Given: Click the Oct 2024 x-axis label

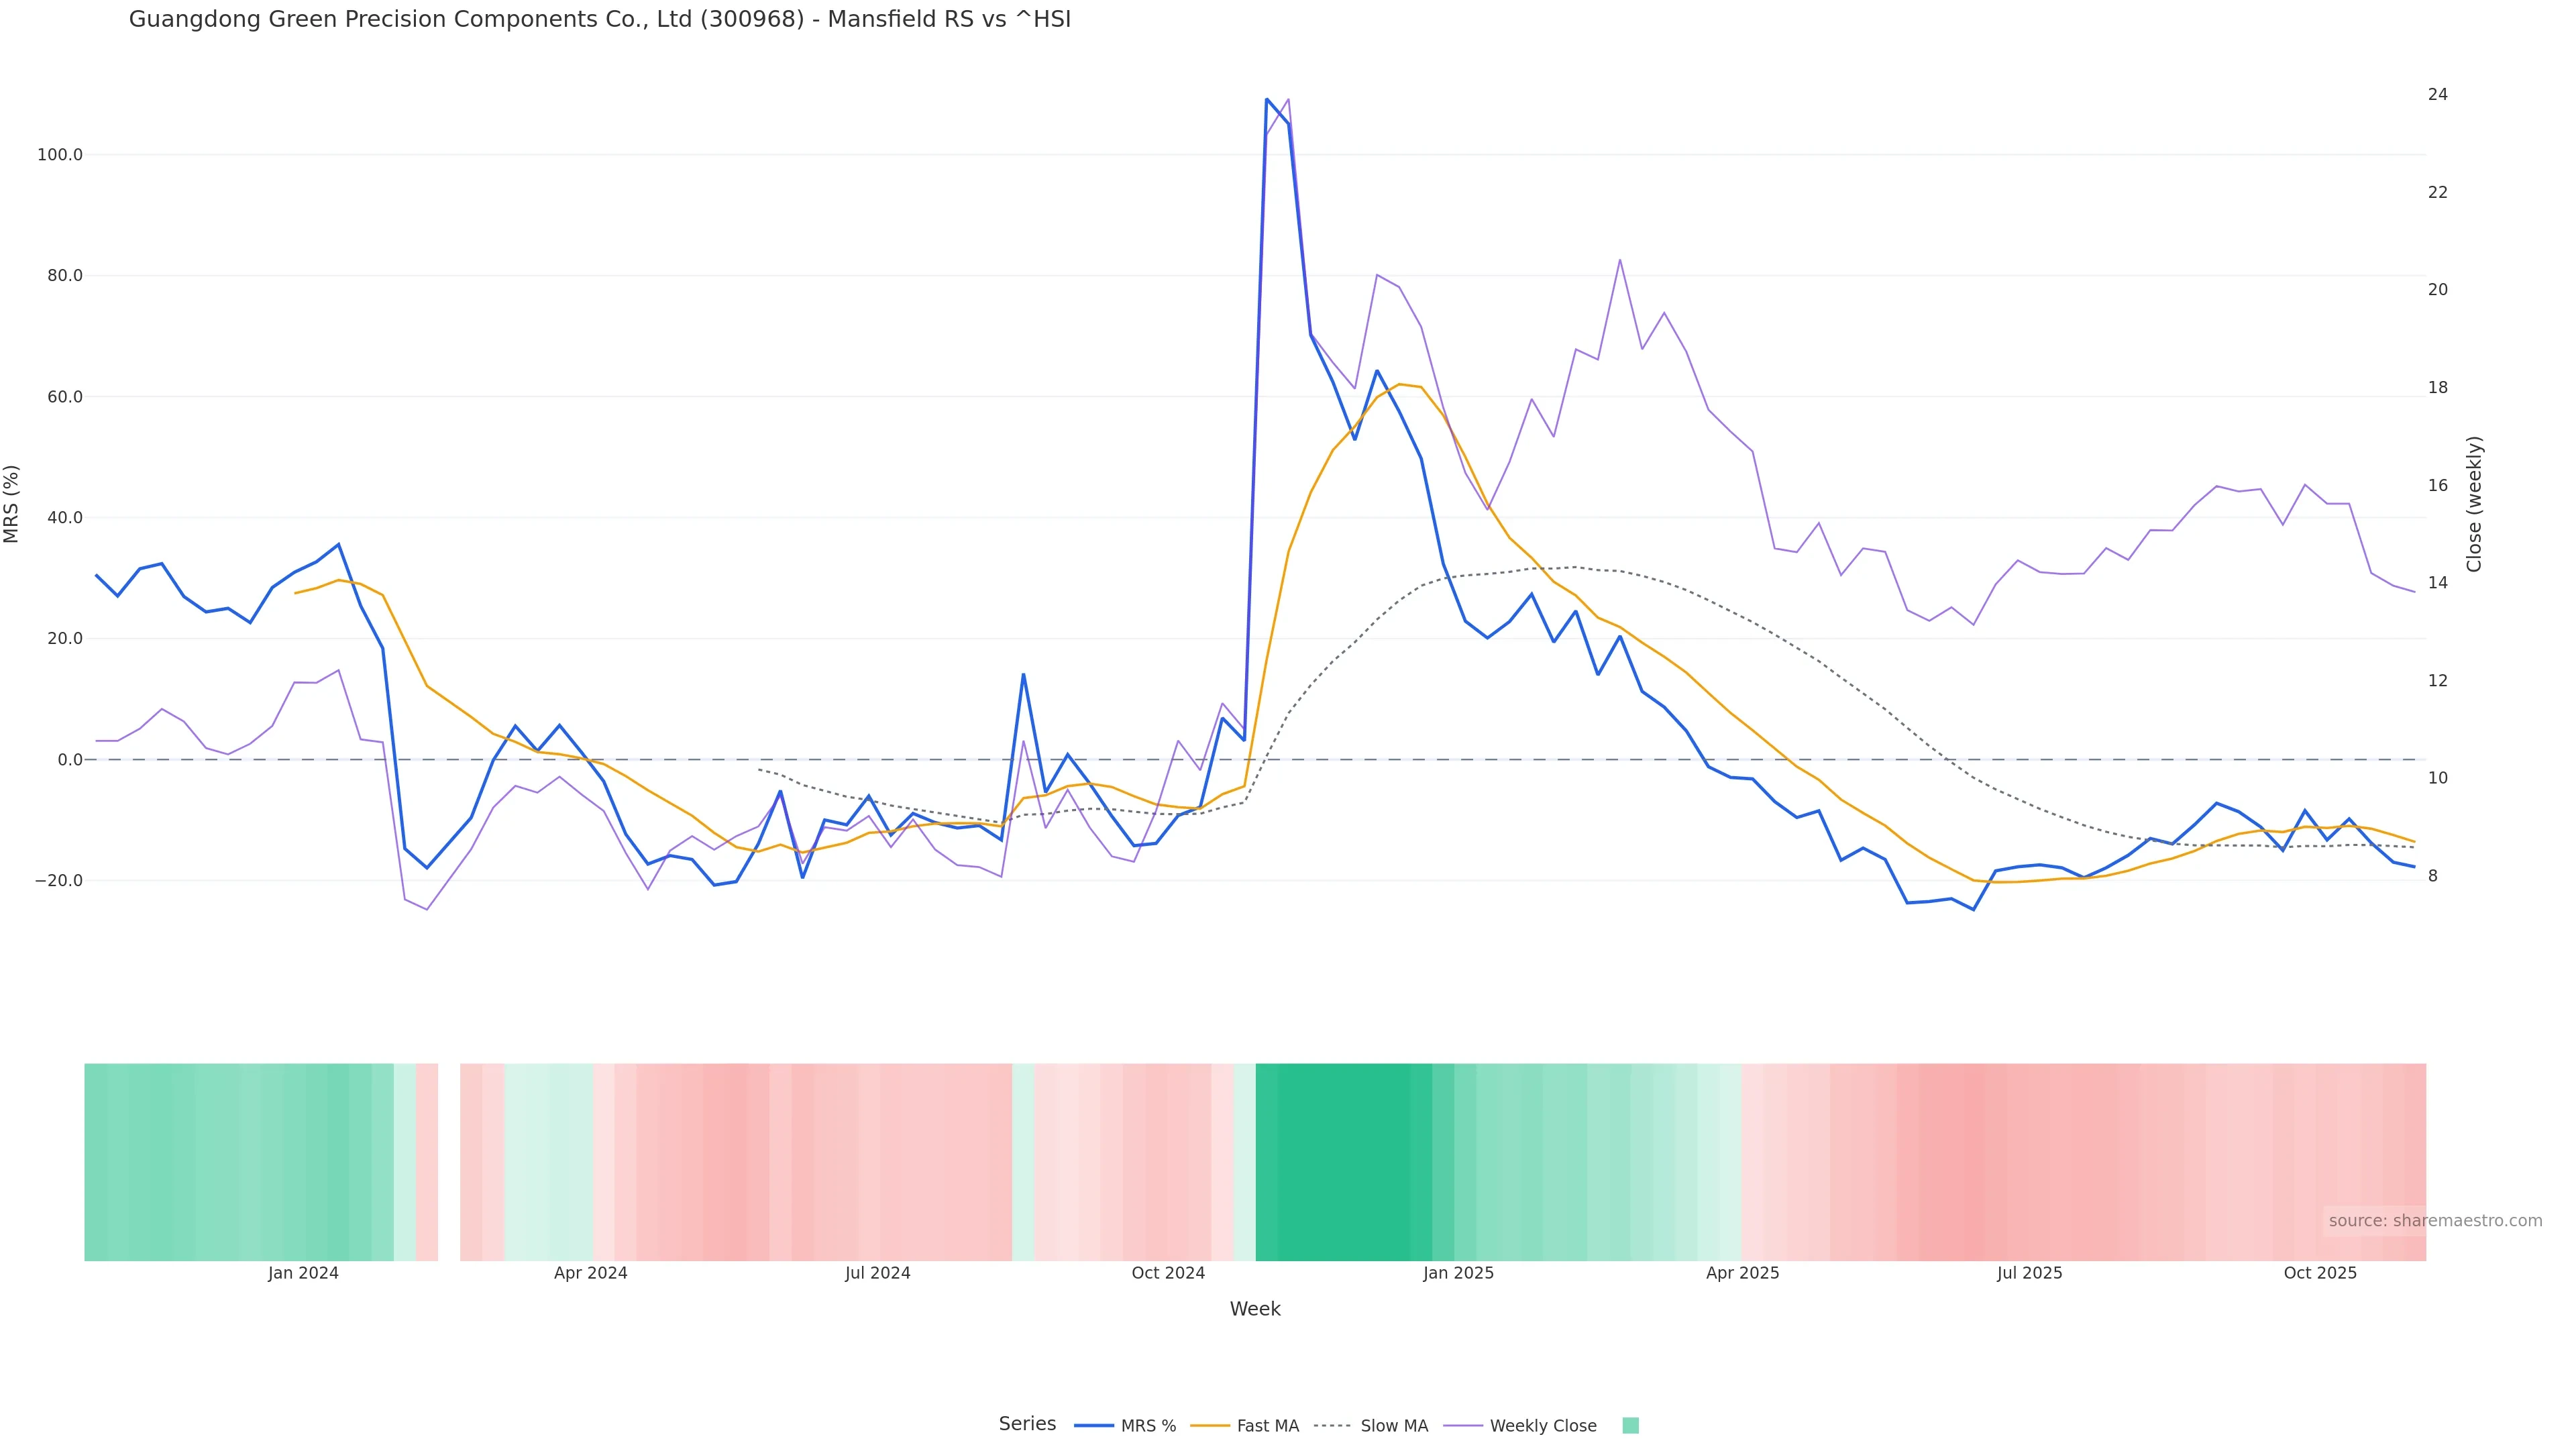Looking at the screenshot, I should coord(1168,1273).
